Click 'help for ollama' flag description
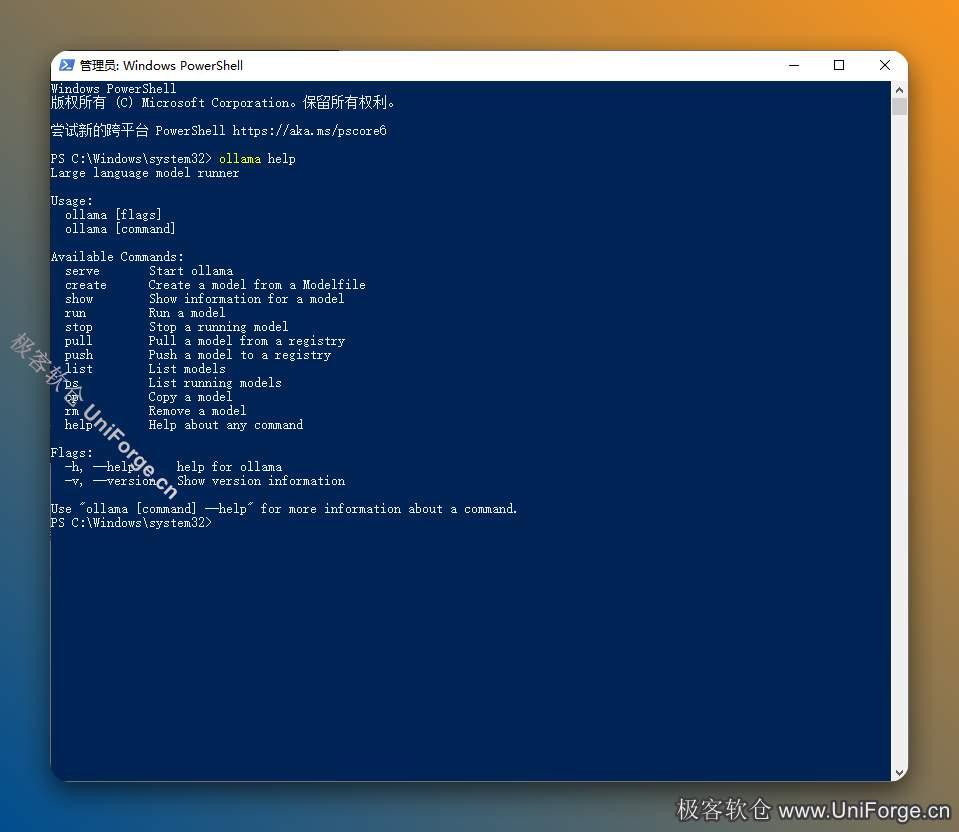The width and height of the screenshot is (959, 832). click(x=229, y=467)
